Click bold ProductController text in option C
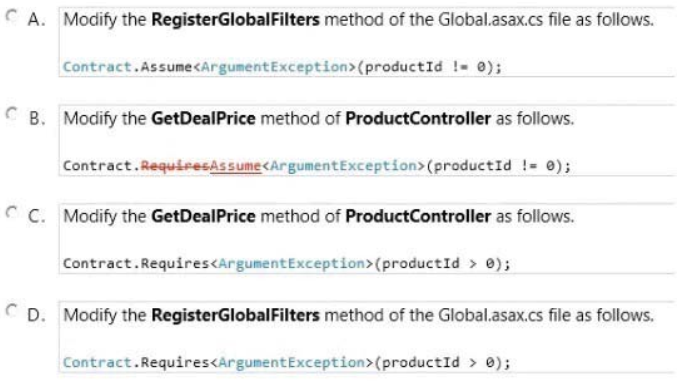This screenshot has width=685, height=383. point(418,216)
